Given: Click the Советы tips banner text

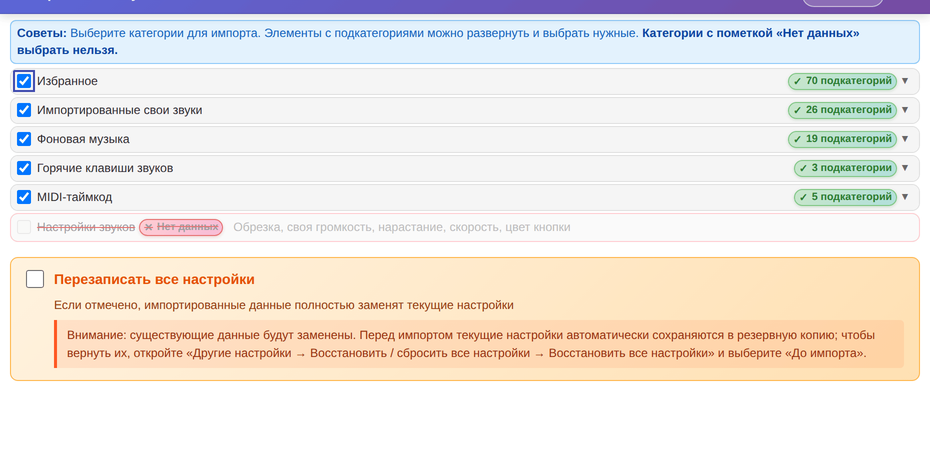Looking at the screenshot, I should [464, 42].
